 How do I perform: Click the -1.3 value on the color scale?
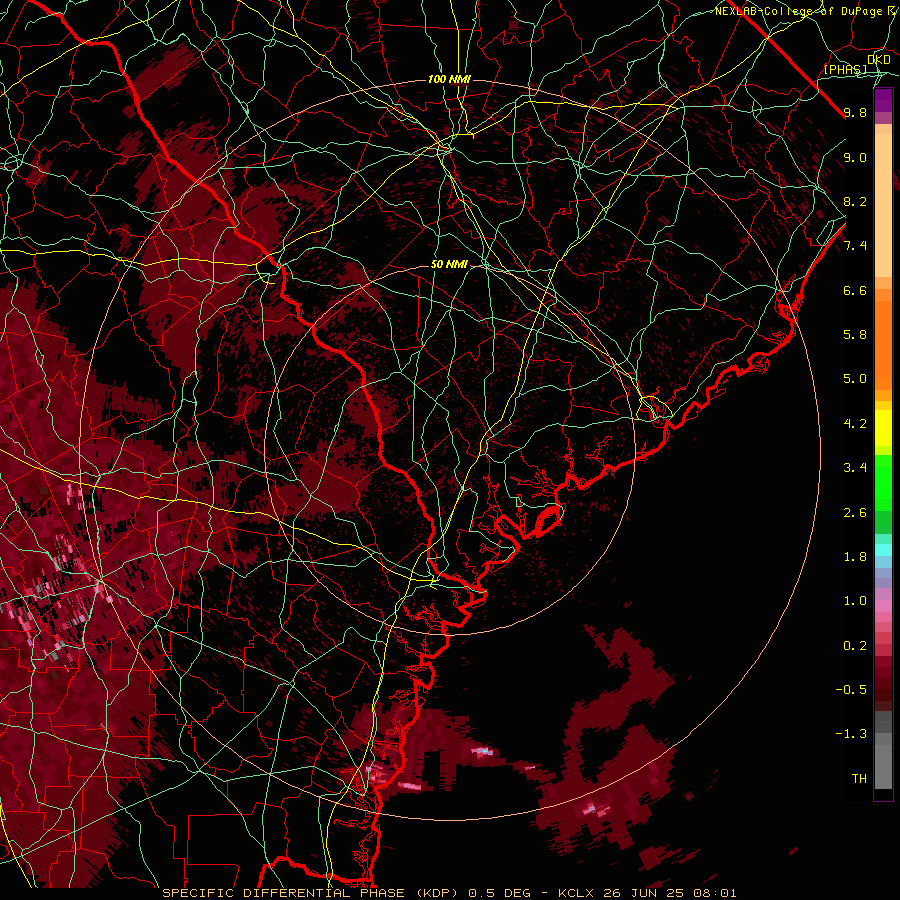click(851, 734)
